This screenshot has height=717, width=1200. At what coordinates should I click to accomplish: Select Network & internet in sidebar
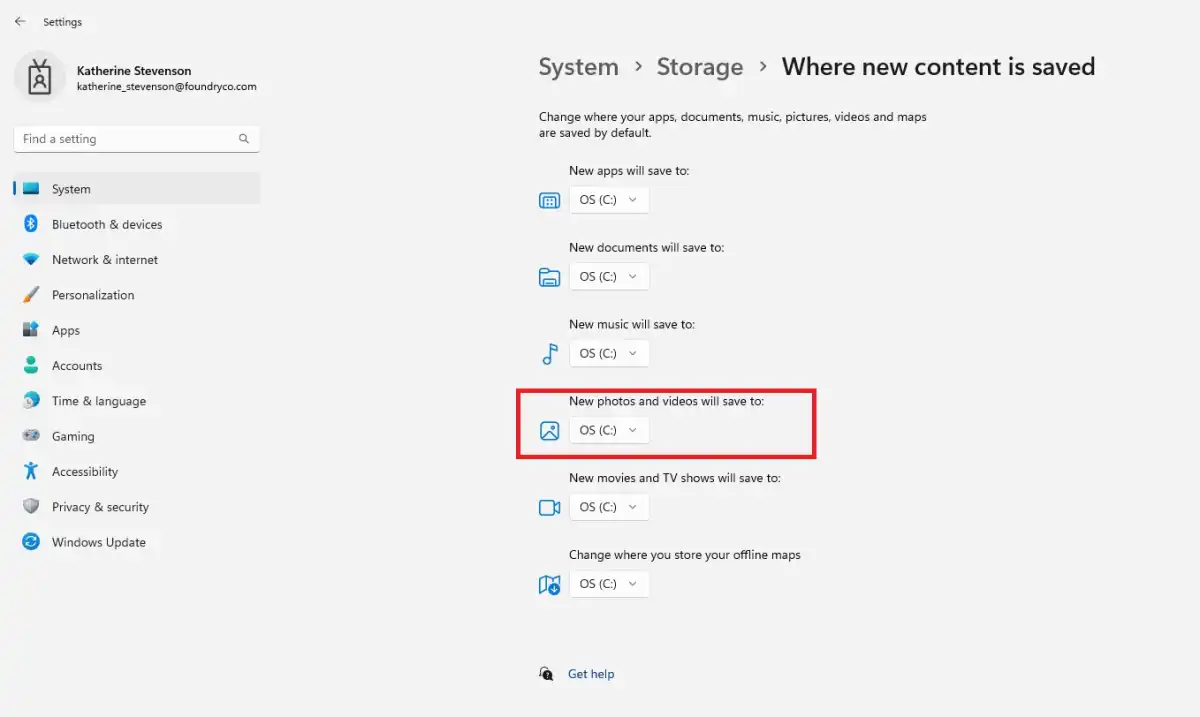tap(137, 260)
